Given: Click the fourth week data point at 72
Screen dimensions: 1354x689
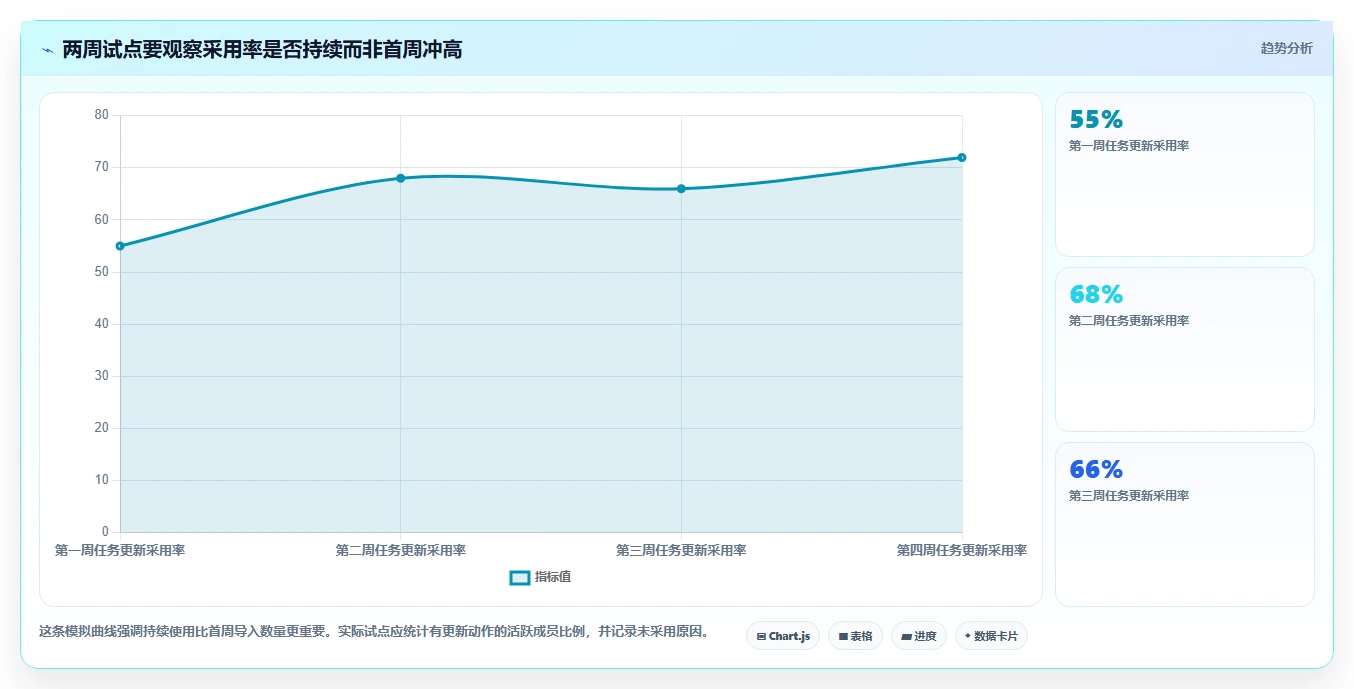Looking at the screenshot, I should tap(962, 157).
